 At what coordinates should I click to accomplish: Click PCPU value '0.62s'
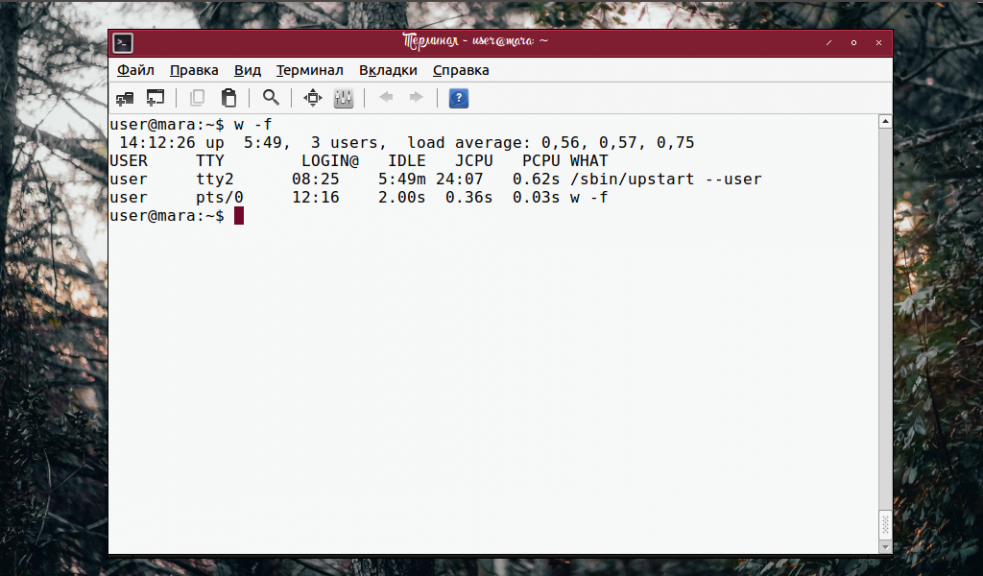coord(536,179)
